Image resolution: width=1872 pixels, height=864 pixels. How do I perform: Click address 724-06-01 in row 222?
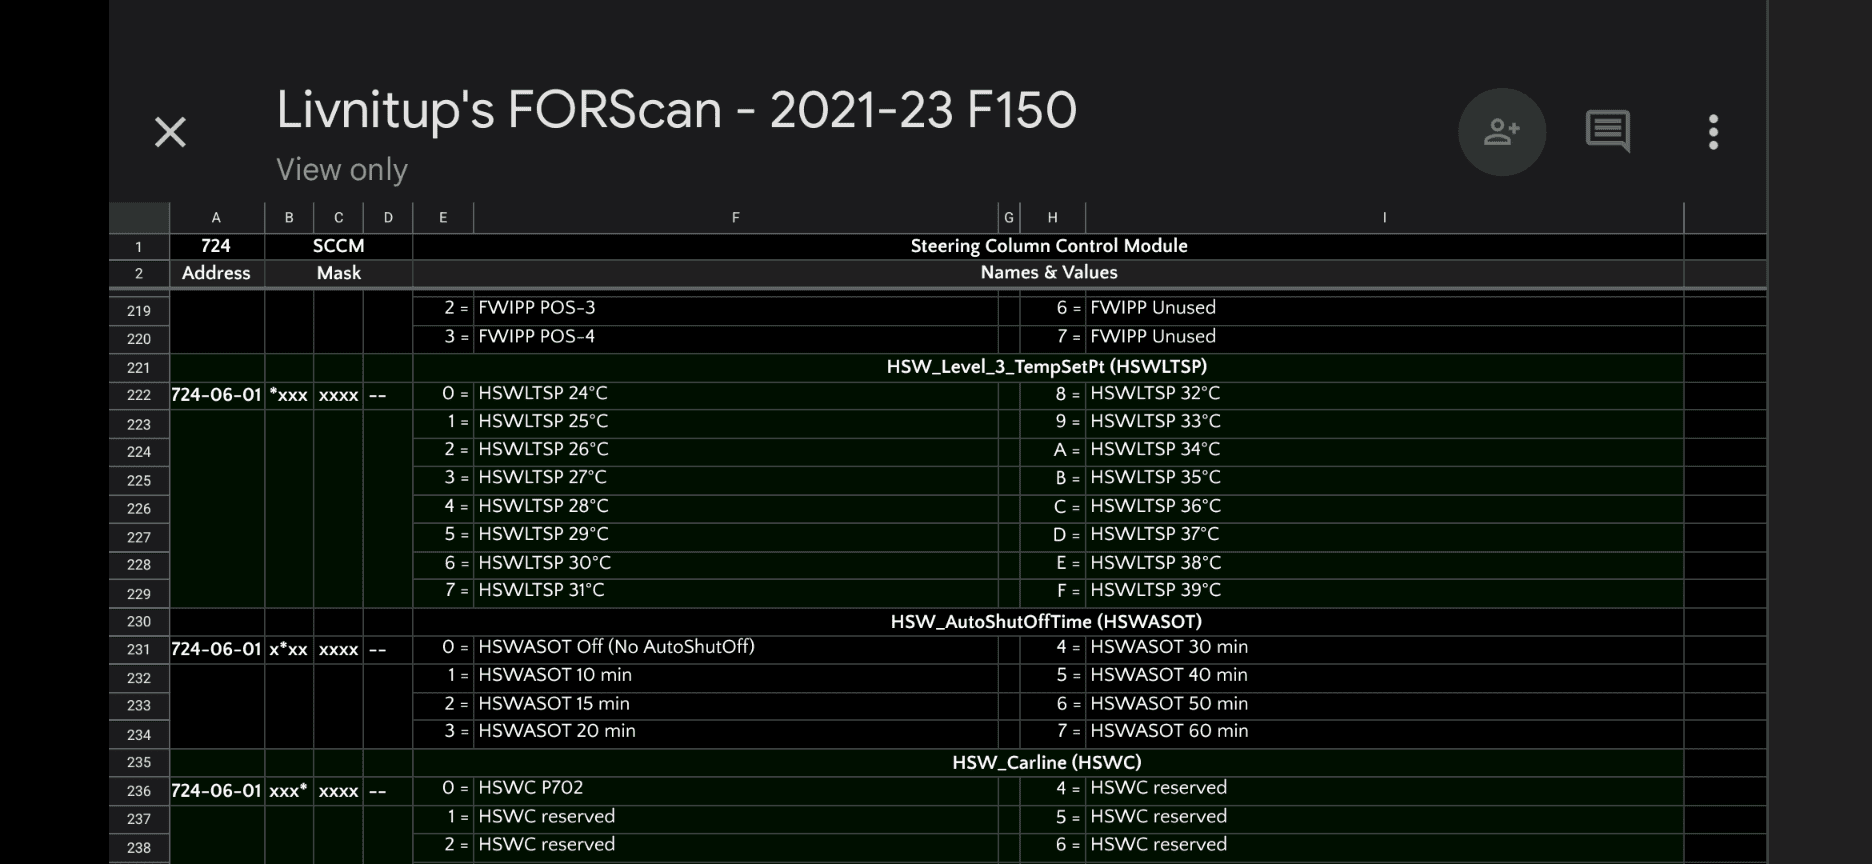[217, 395]
